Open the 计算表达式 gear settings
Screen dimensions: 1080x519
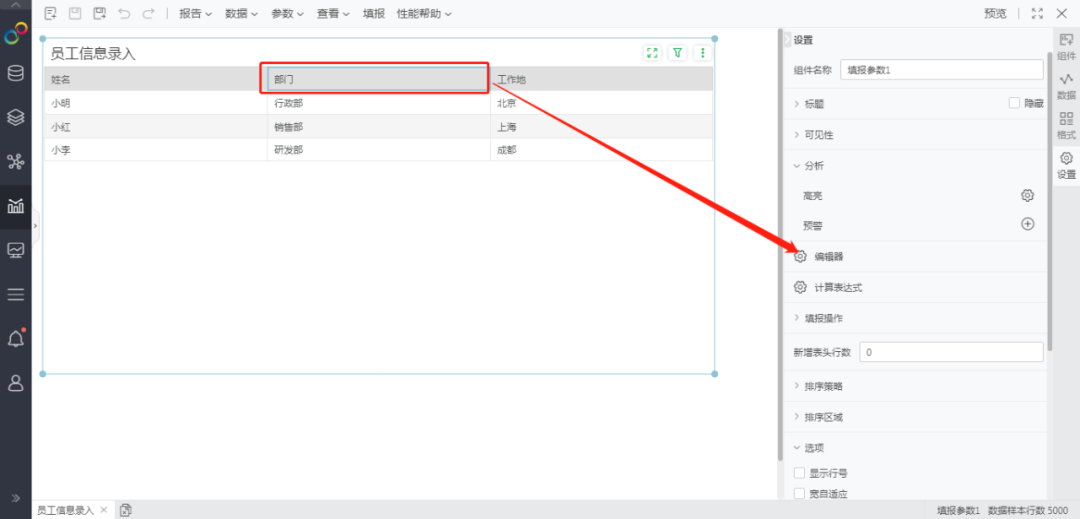[x=800, y=287]
